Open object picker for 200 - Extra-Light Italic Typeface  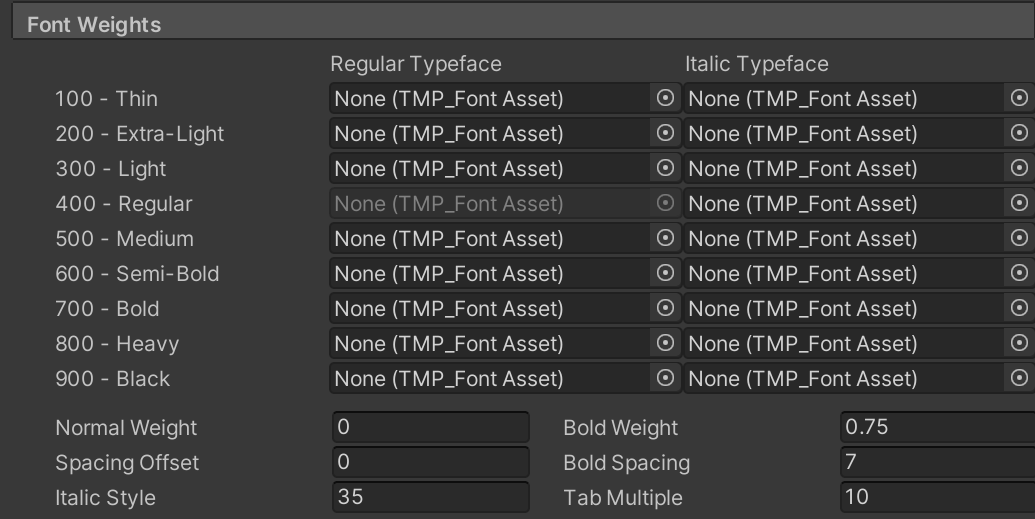pyautogui.click(x=1019, y=133)
